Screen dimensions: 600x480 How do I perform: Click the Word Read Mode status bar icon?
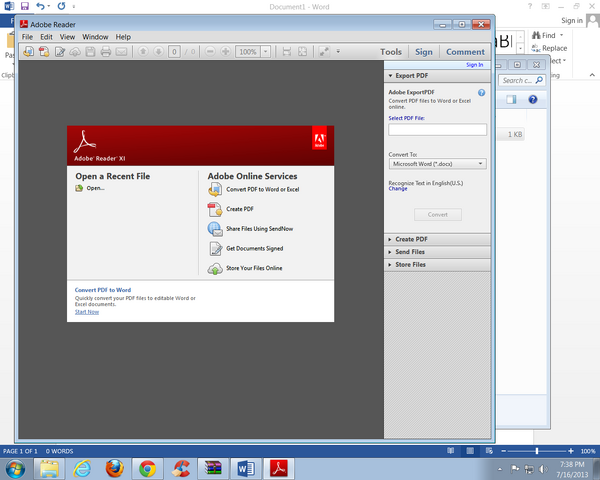[451, 451]
